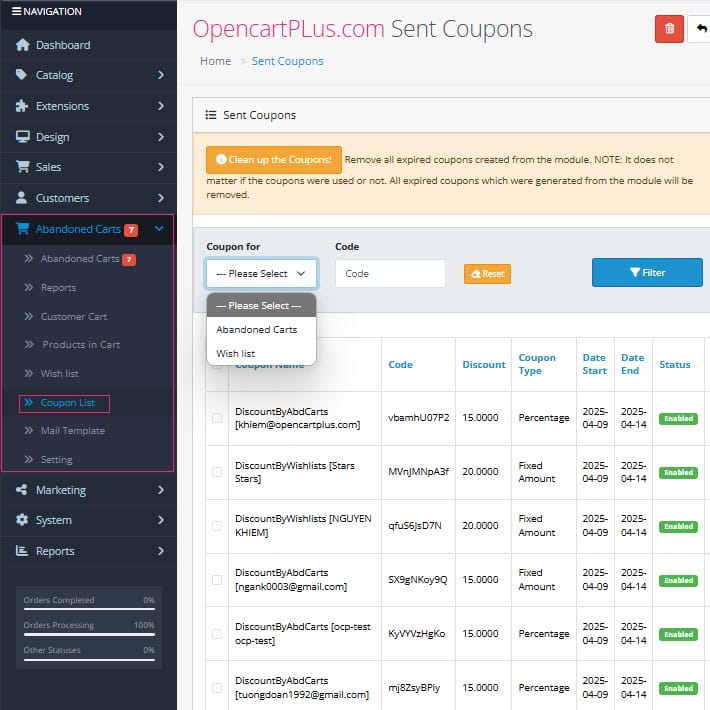
Task: Click the double-chevron icon beside Coupon List
Action: click(x=29, y=403)
